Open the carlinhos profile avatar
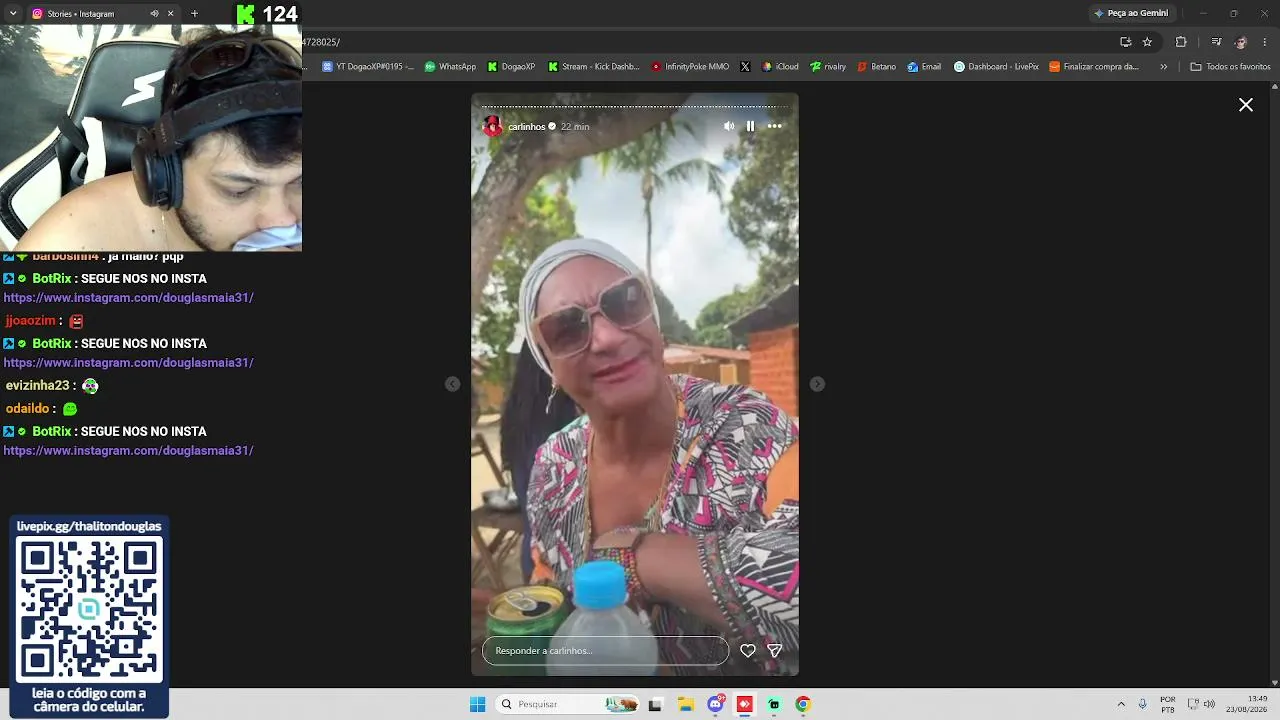 [x=492, y=126]
